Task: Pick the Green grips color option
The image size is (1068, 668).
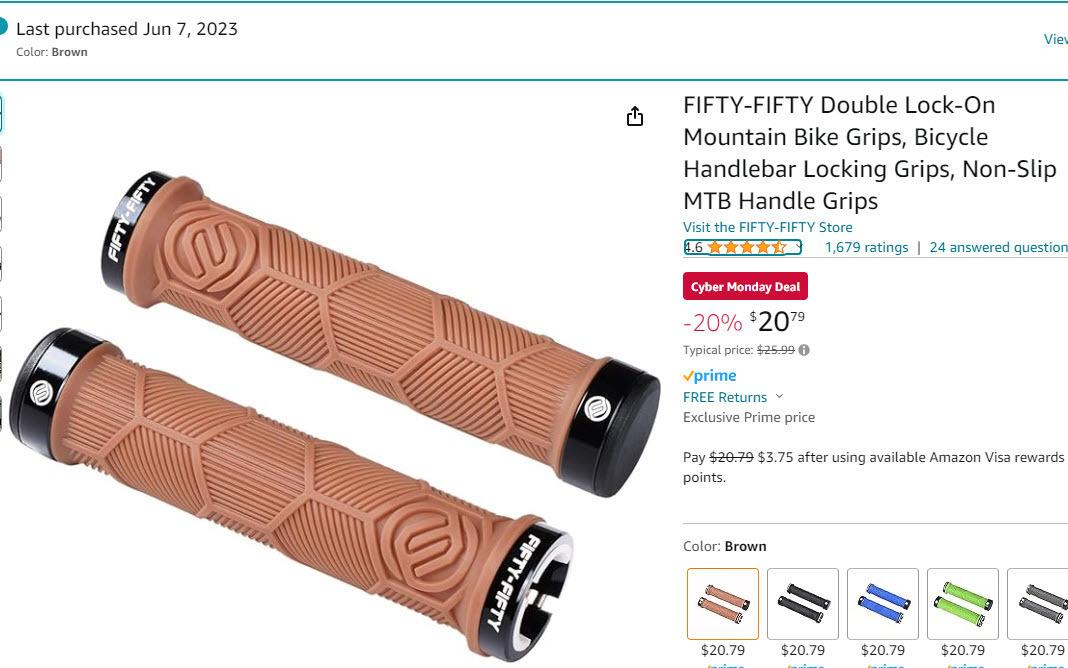Action: pos(962,604)
